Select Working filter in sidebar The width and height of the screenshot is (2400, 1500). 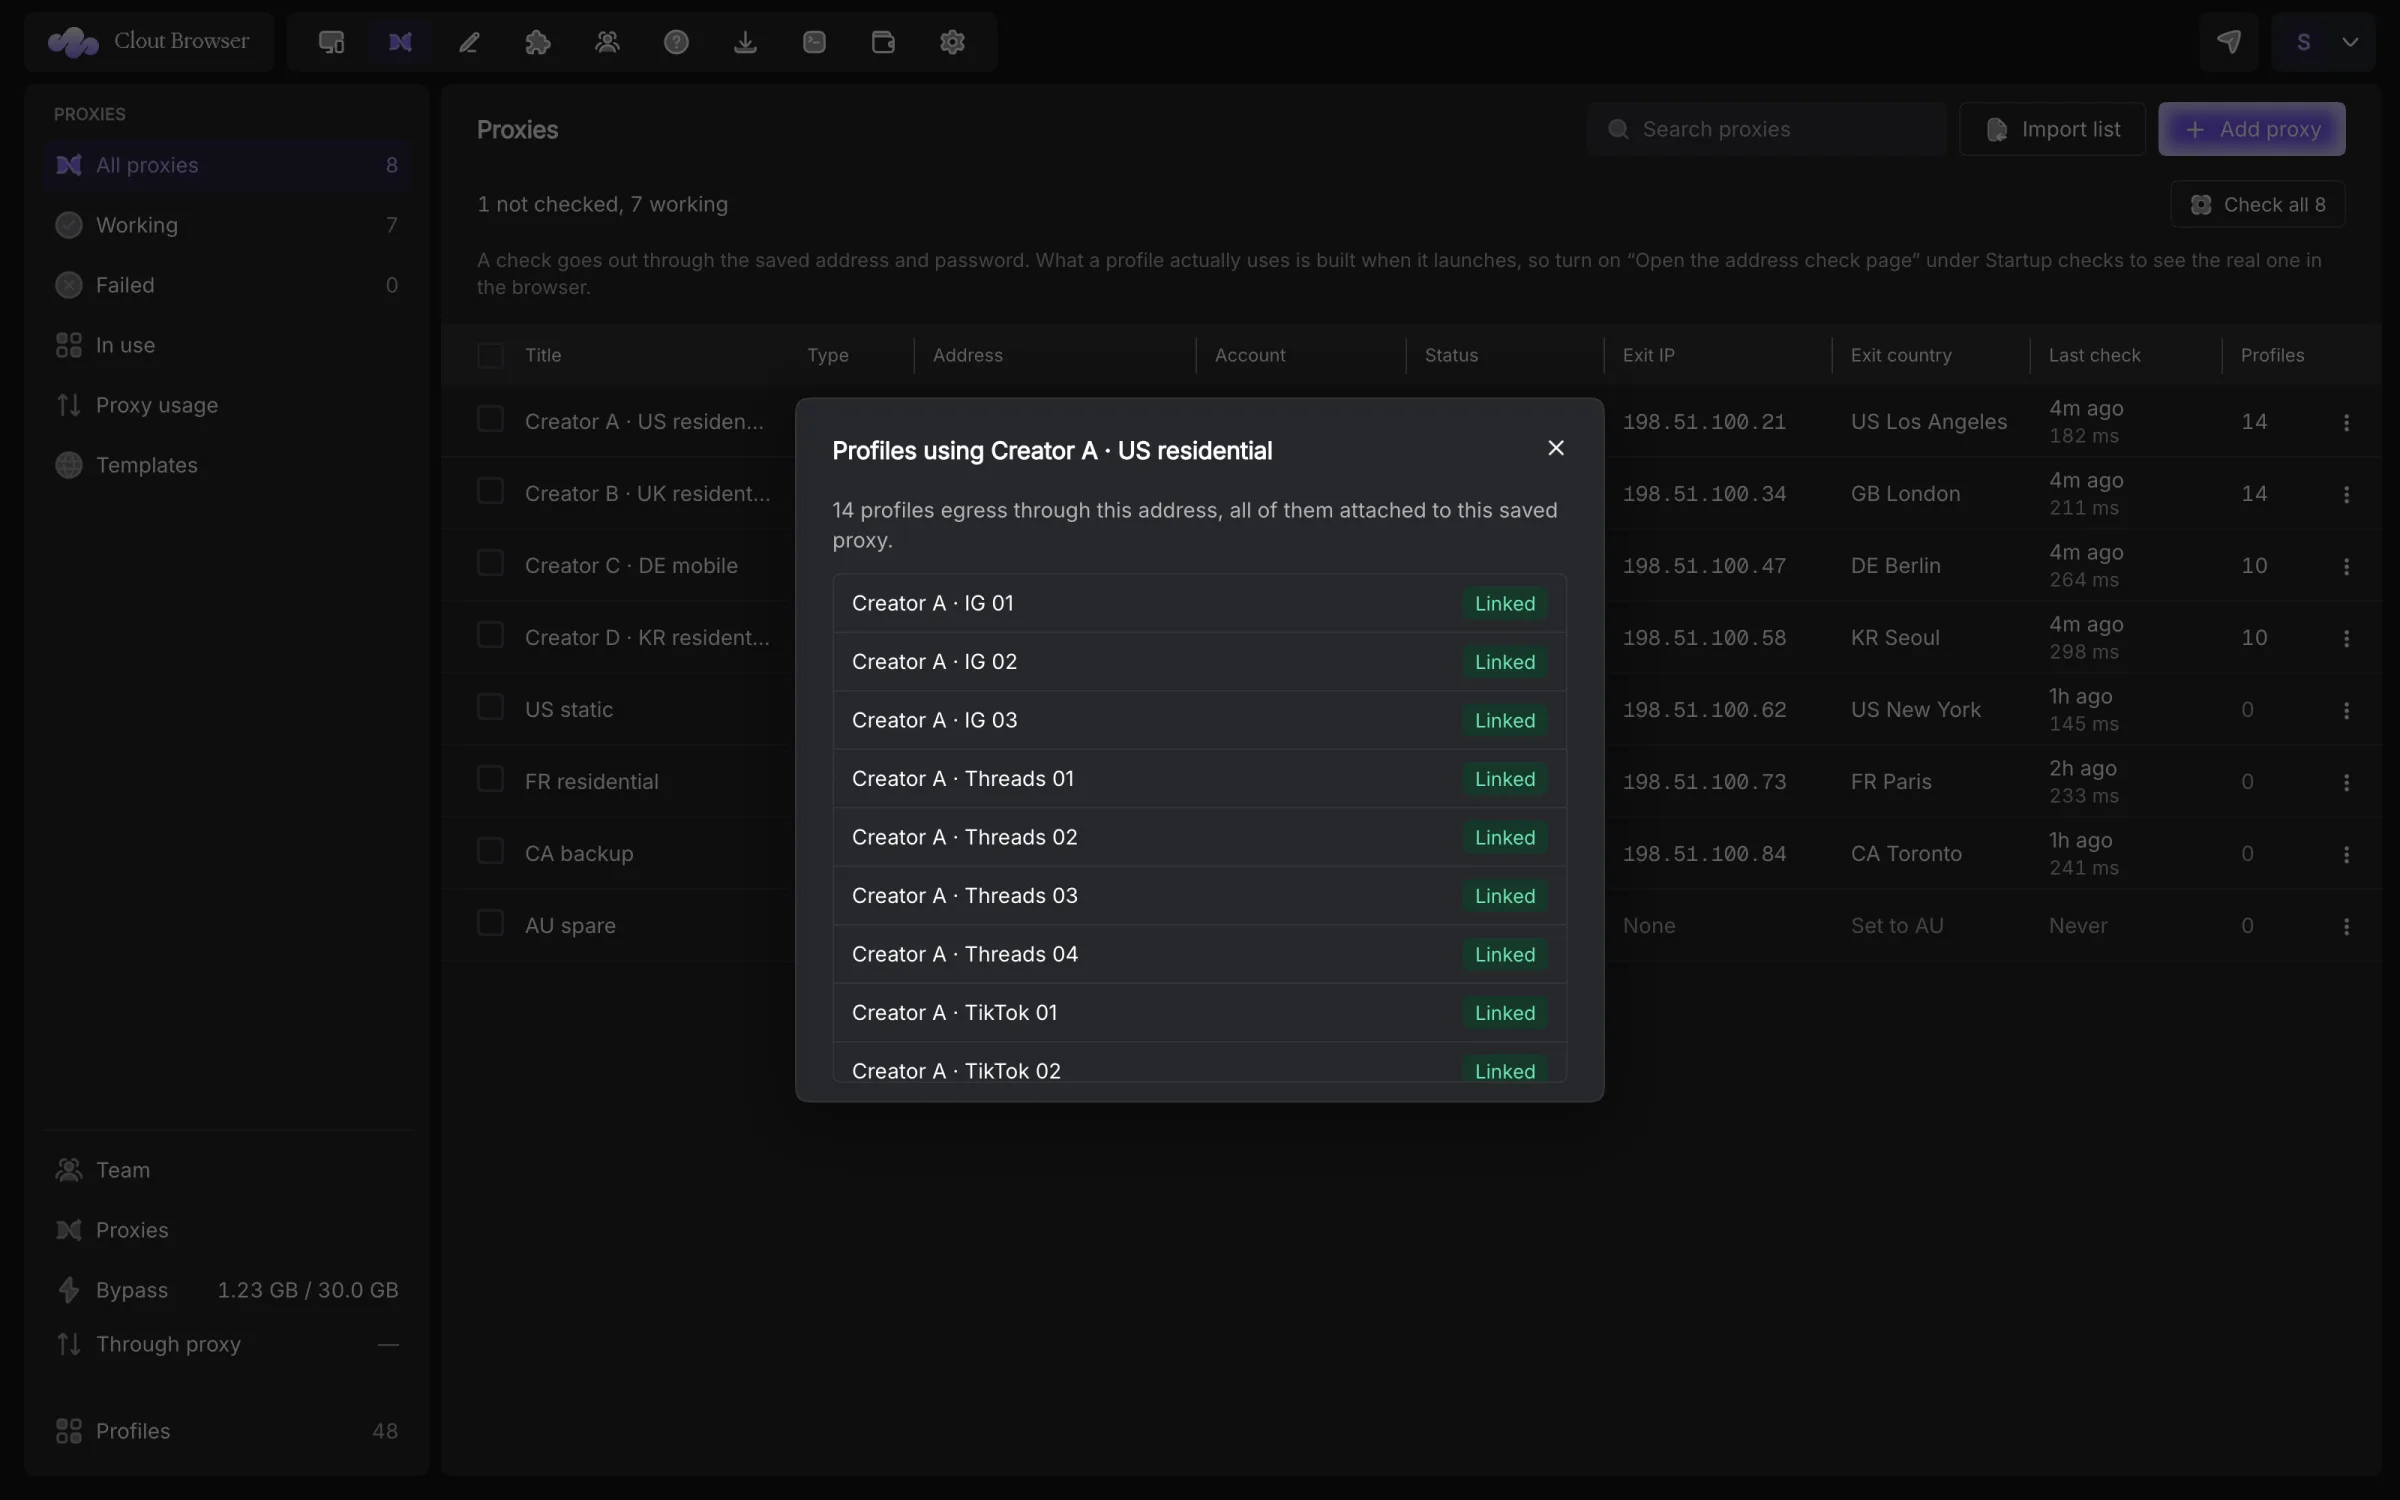pos(227,225)
